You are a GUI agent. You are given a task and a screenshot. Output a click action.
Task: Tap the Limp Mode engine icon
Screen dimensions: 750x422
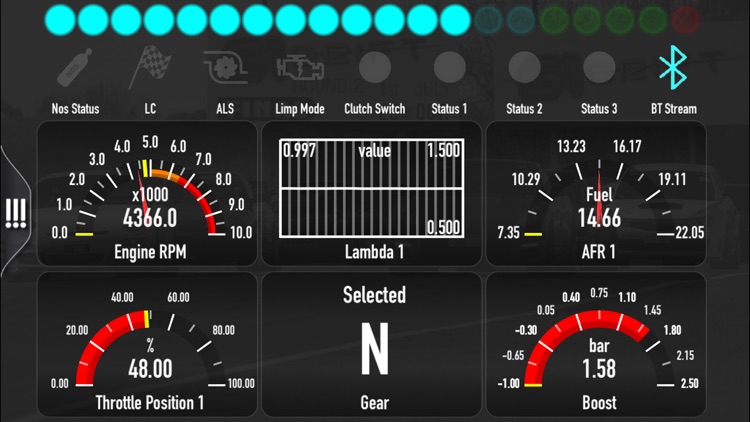pos(300,67)
